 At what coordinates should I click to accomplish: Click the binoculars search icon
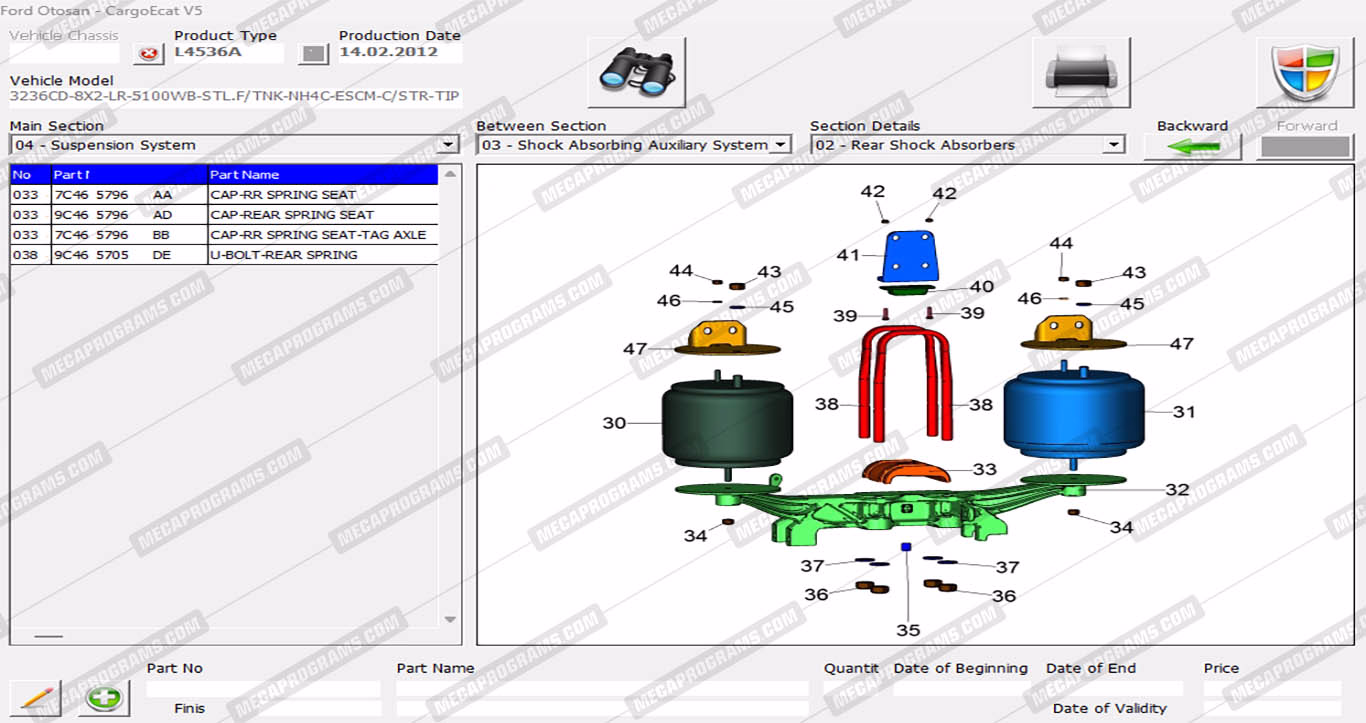636,72
